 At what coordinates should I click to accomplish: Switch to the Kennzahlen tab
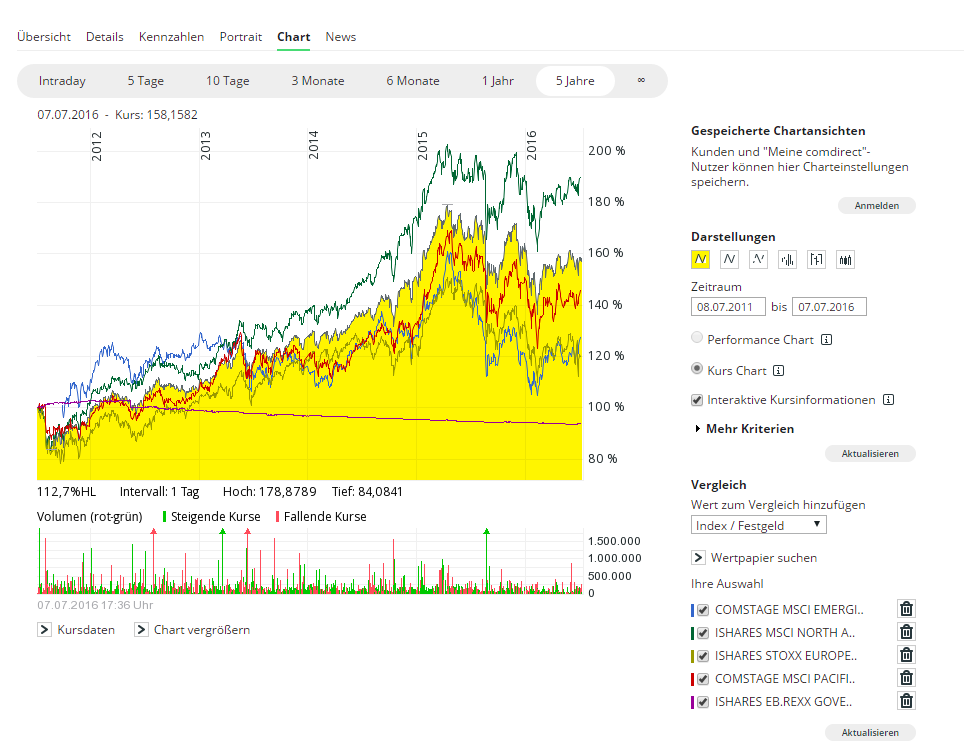(x=171, y=37)
